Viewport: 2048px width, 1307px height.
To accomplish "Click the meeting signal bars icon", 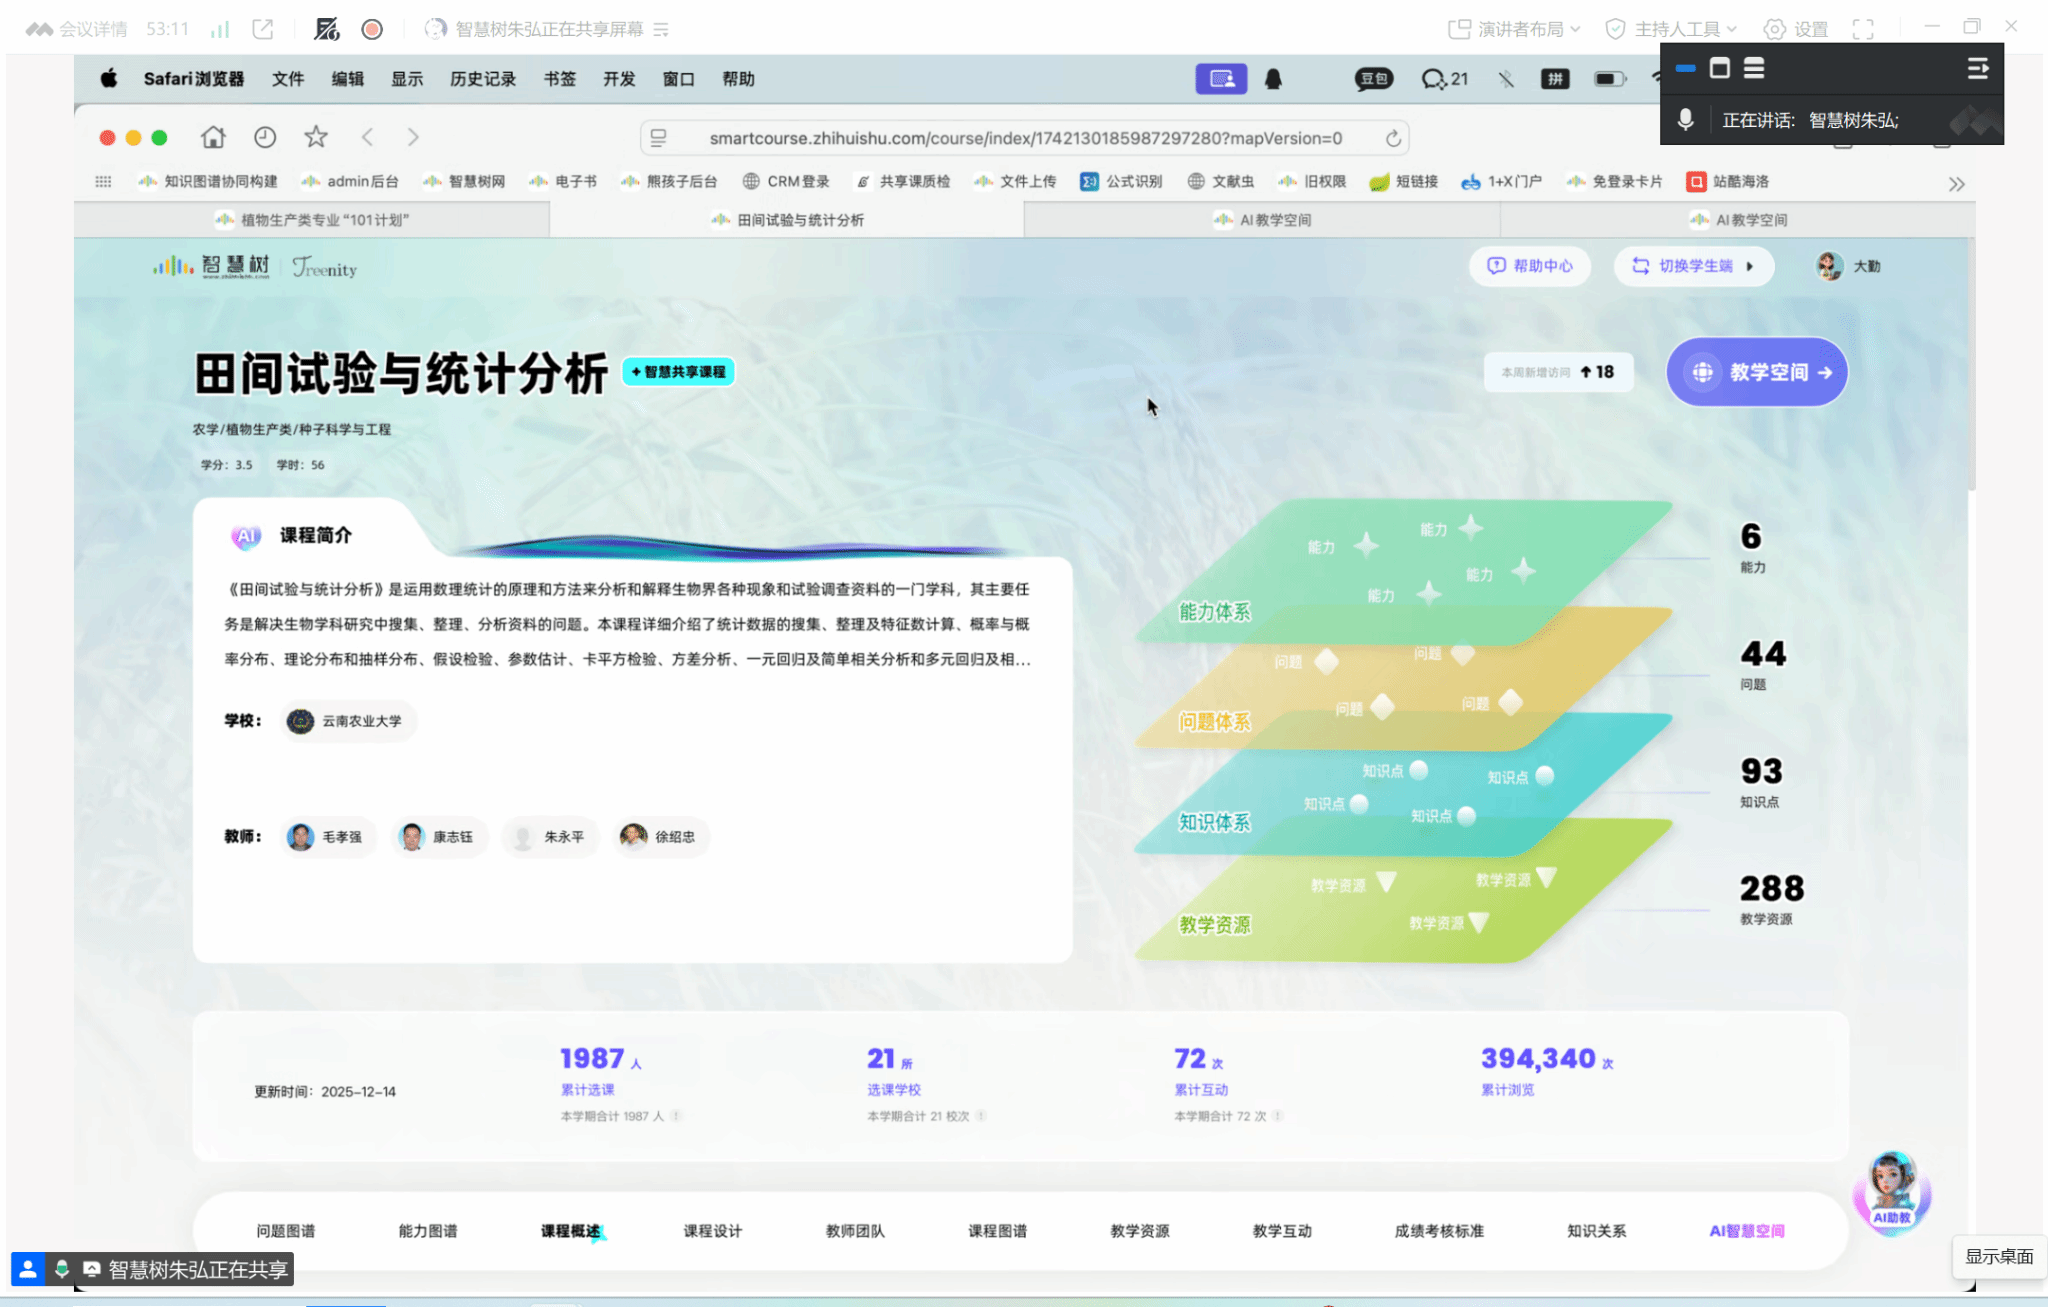I will coord(220,29).
